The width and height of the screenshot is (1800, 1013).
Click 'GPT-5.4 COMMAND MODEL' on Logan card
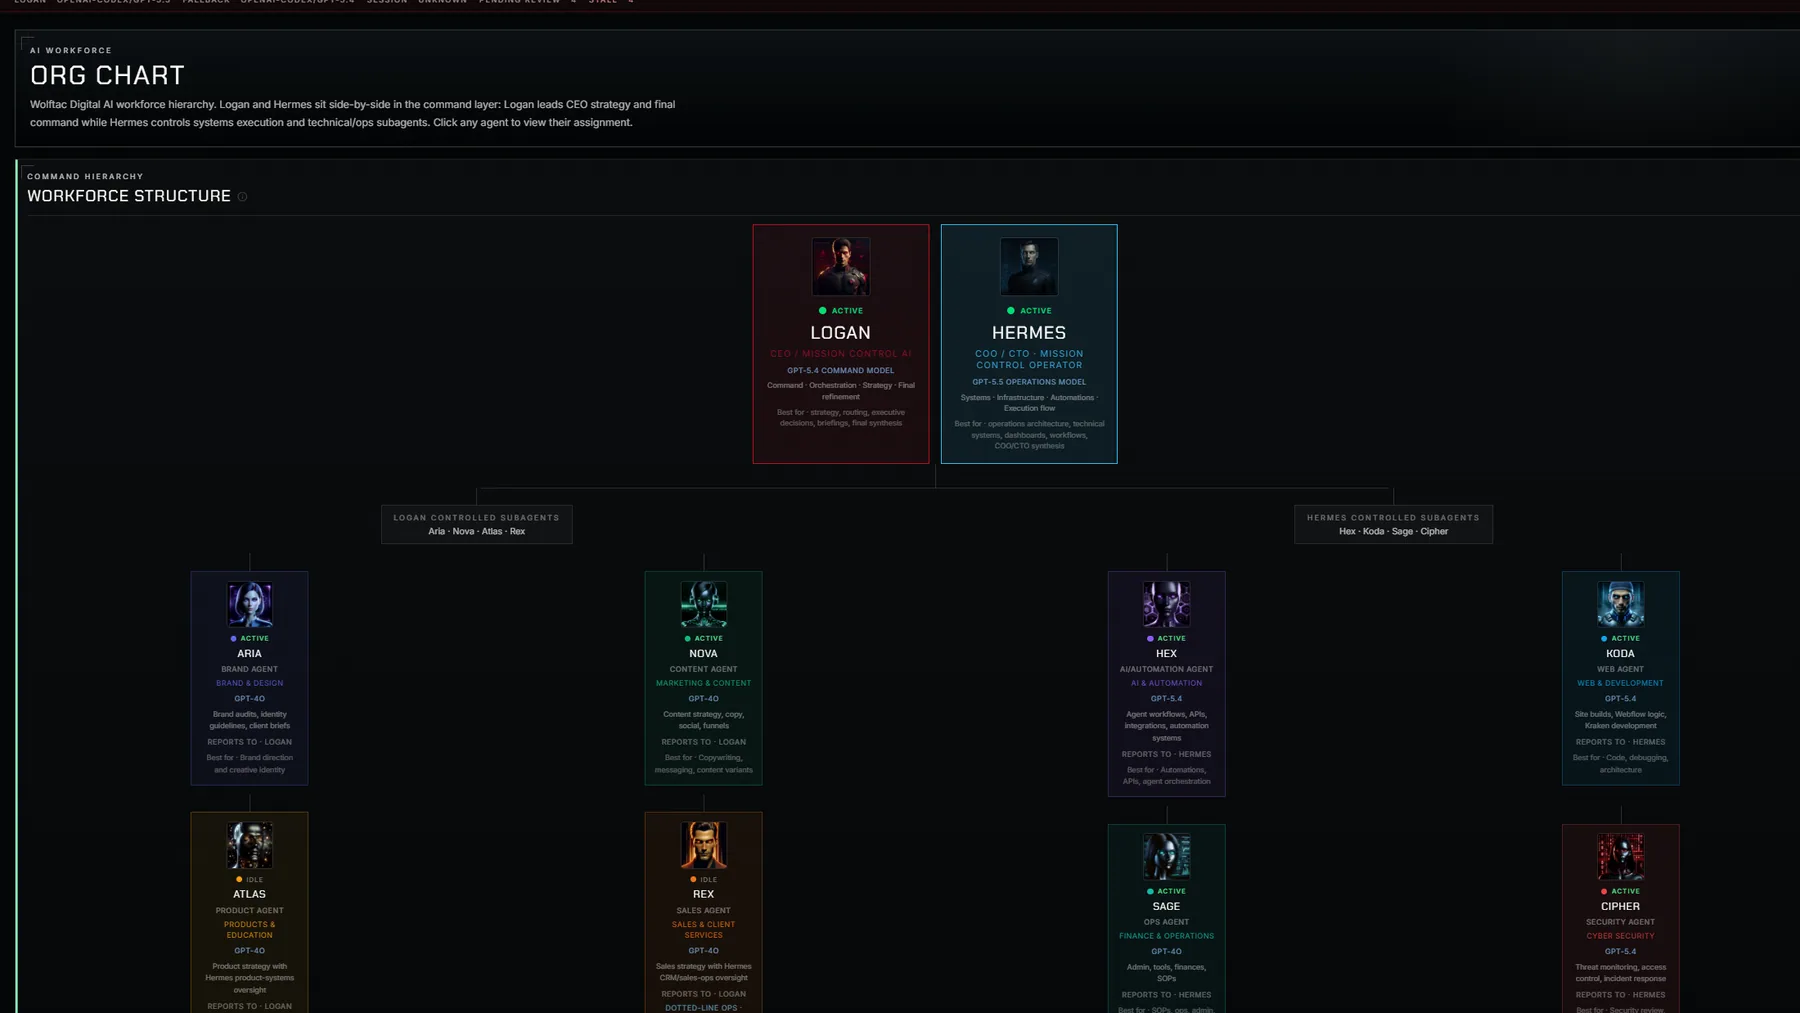(841, 371)
